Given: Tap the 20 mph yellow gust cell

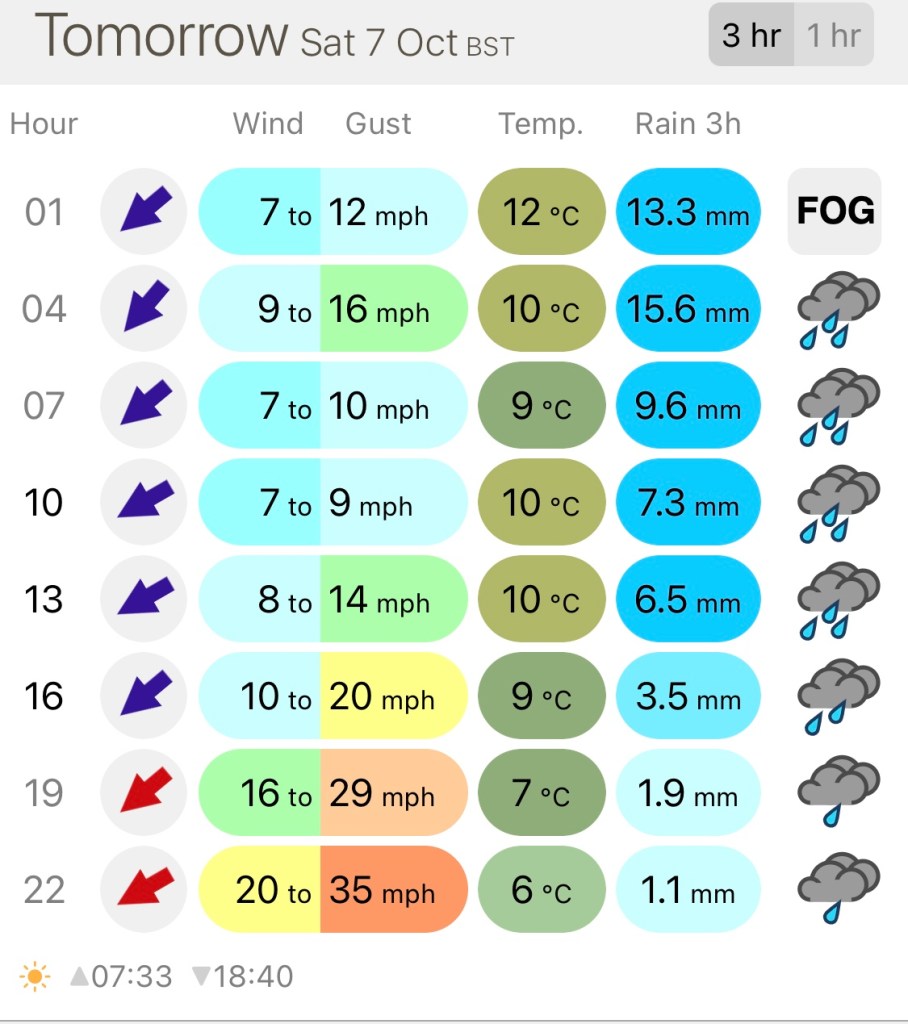Looking at the screenshot, I should pyautogui.click(x=393, y=696).
